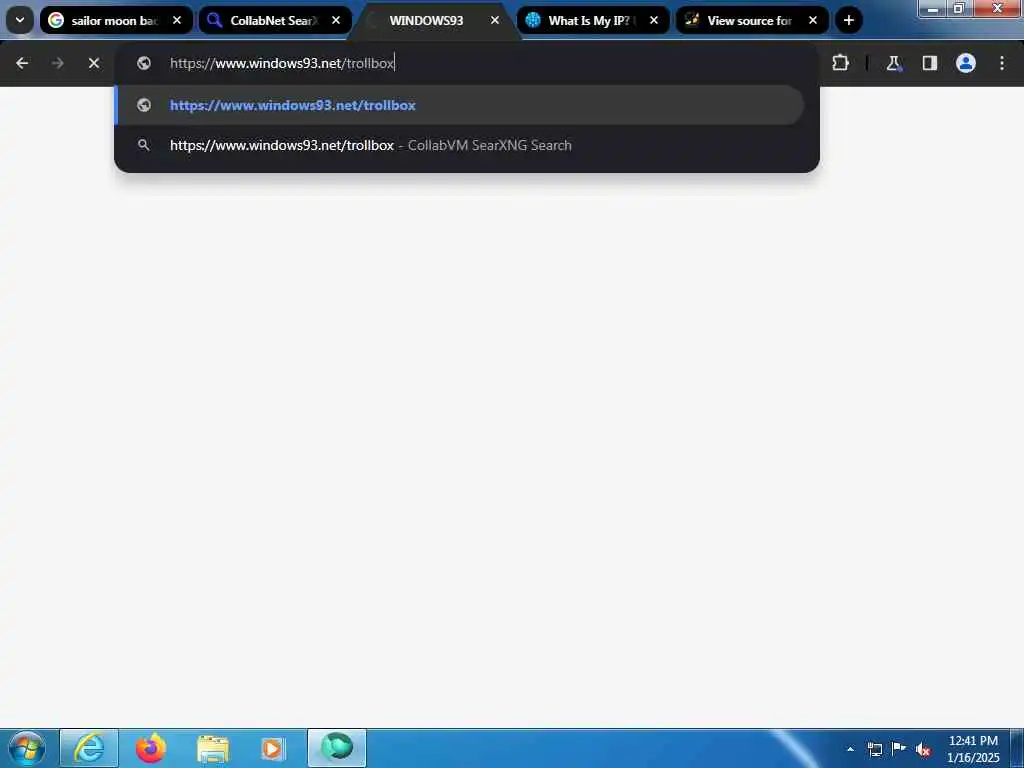Image resolution: width=1024 pixels, height=768 pixels.
Task: Open the network status tray icon
Action: point(874,749)
